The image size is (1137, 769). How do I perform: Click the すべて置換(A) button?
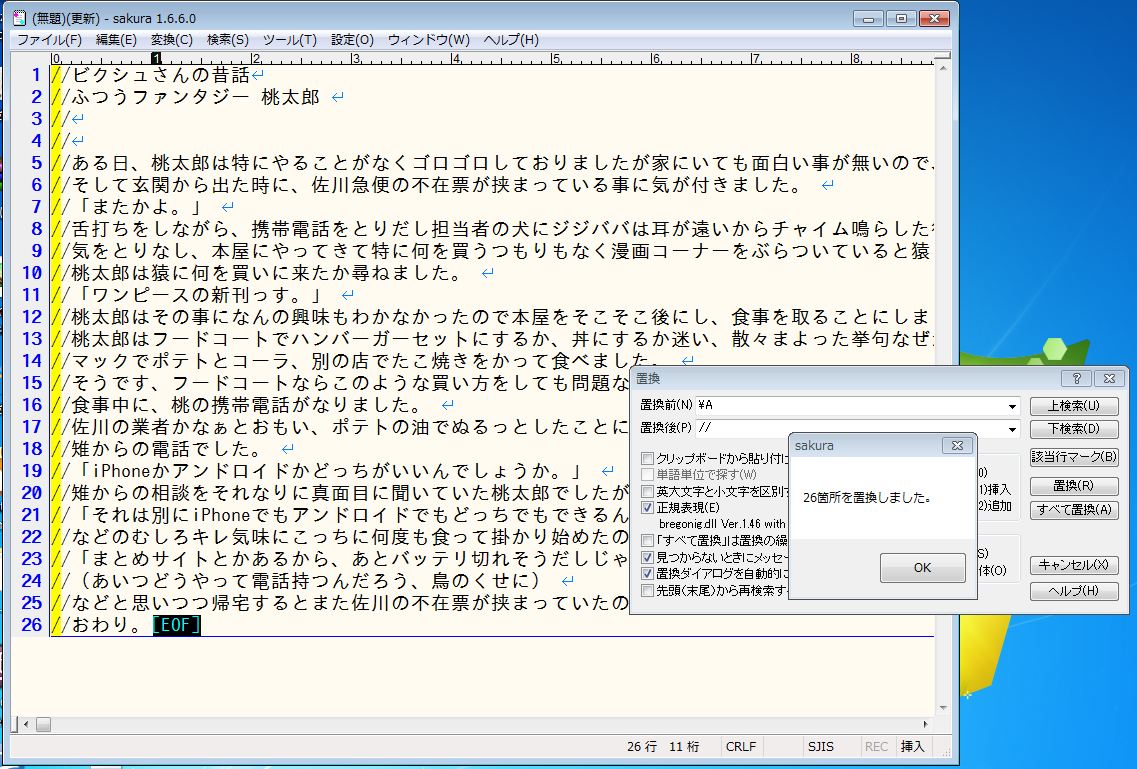click(x=1073, y=509)
